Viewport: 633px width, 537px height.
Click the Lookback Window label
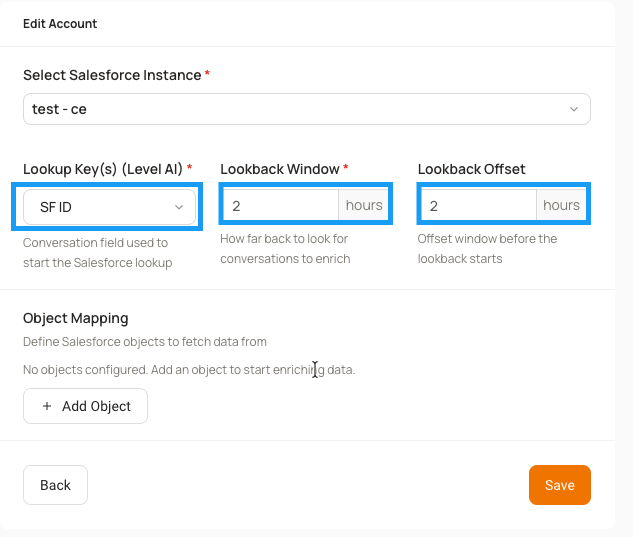point(280,169)
